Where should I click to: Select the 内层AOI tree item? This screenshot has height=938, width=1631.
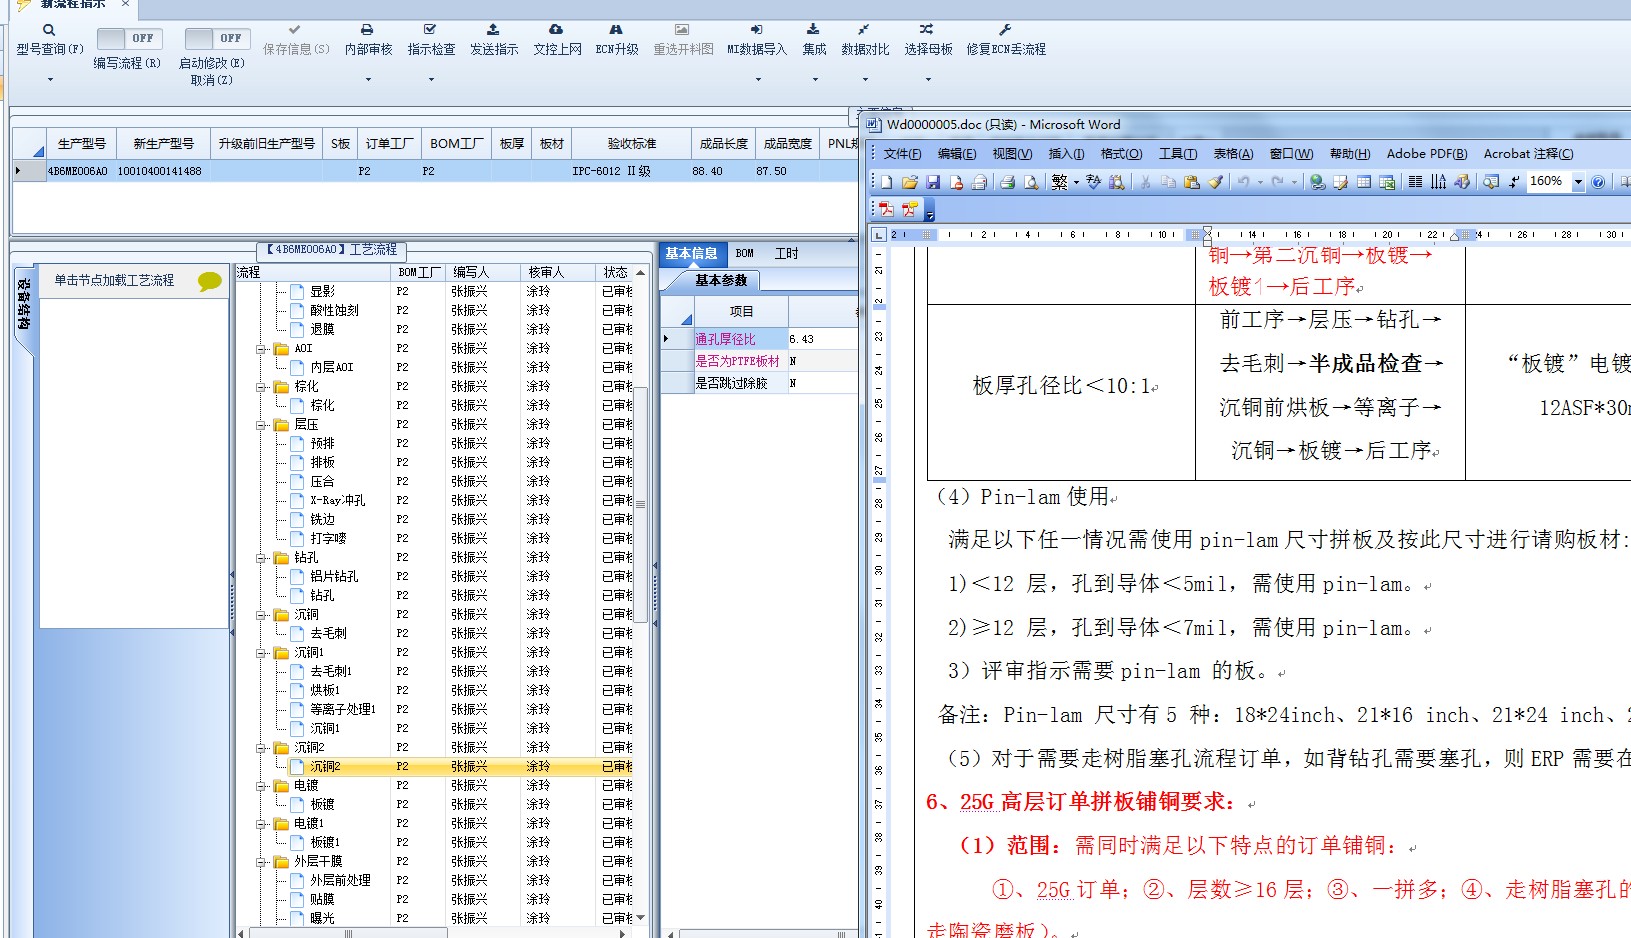331,368
